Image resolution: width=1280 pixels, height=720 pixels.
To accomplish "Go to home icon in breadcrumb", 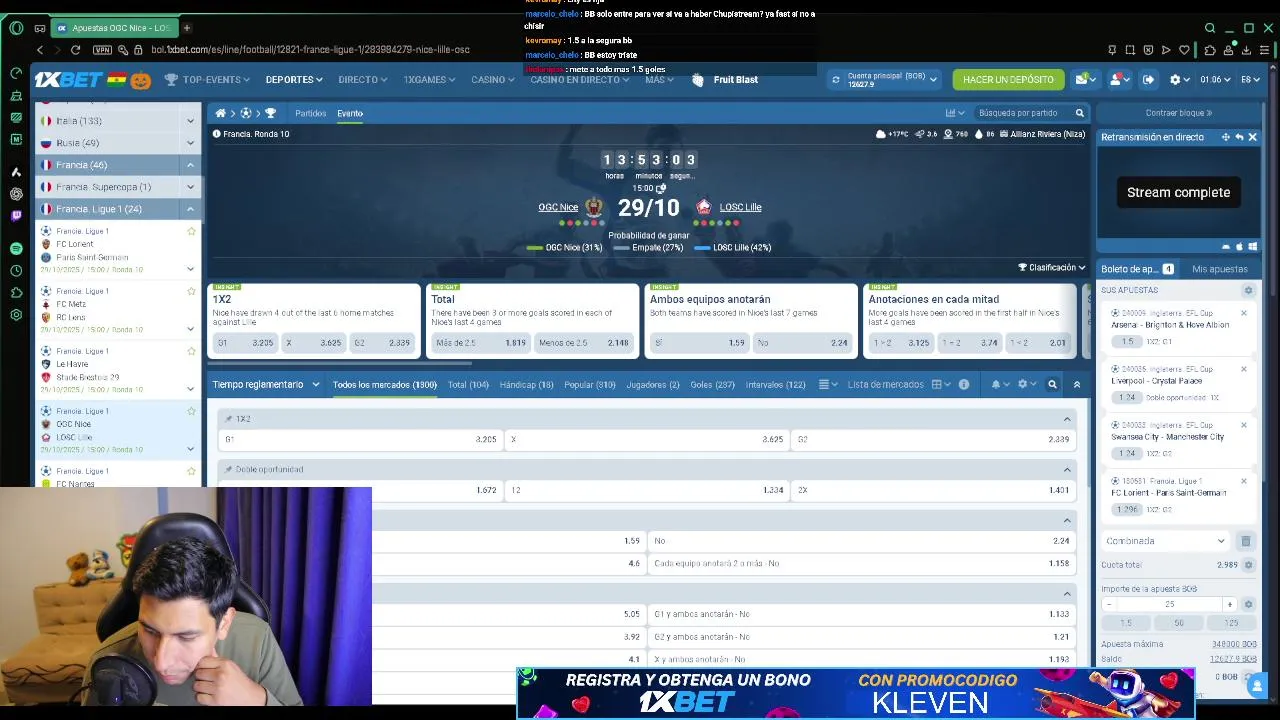I will point(220,113).
